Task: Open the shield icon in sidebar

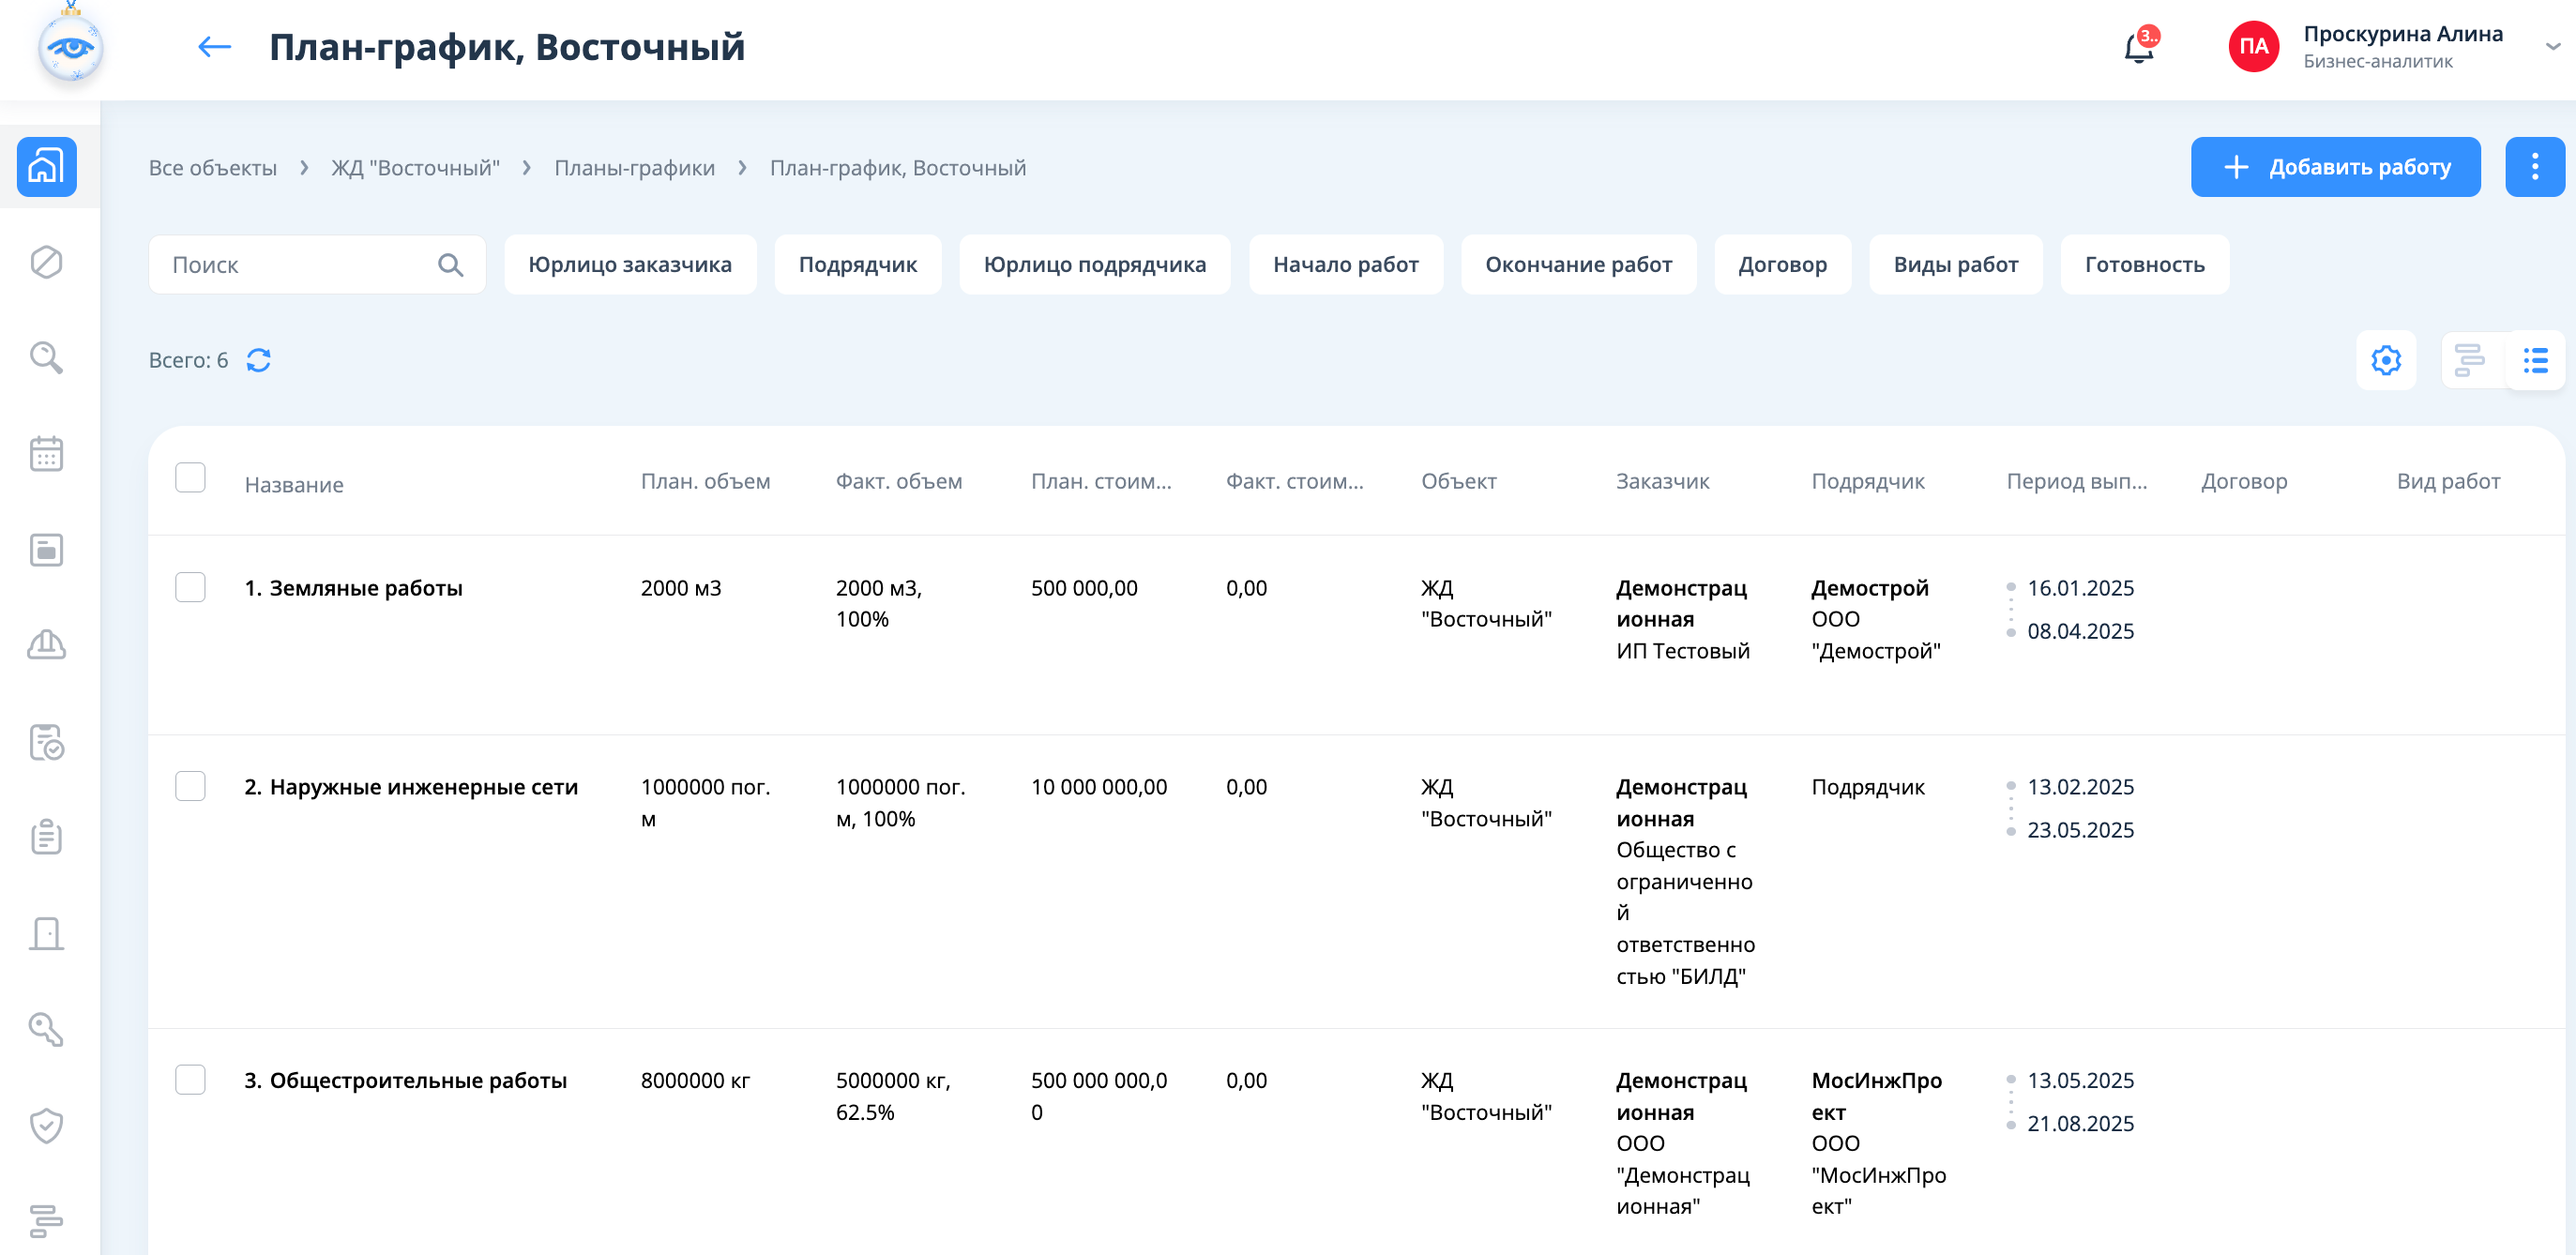Action: pyautogui.click(x=46, y=1126)
